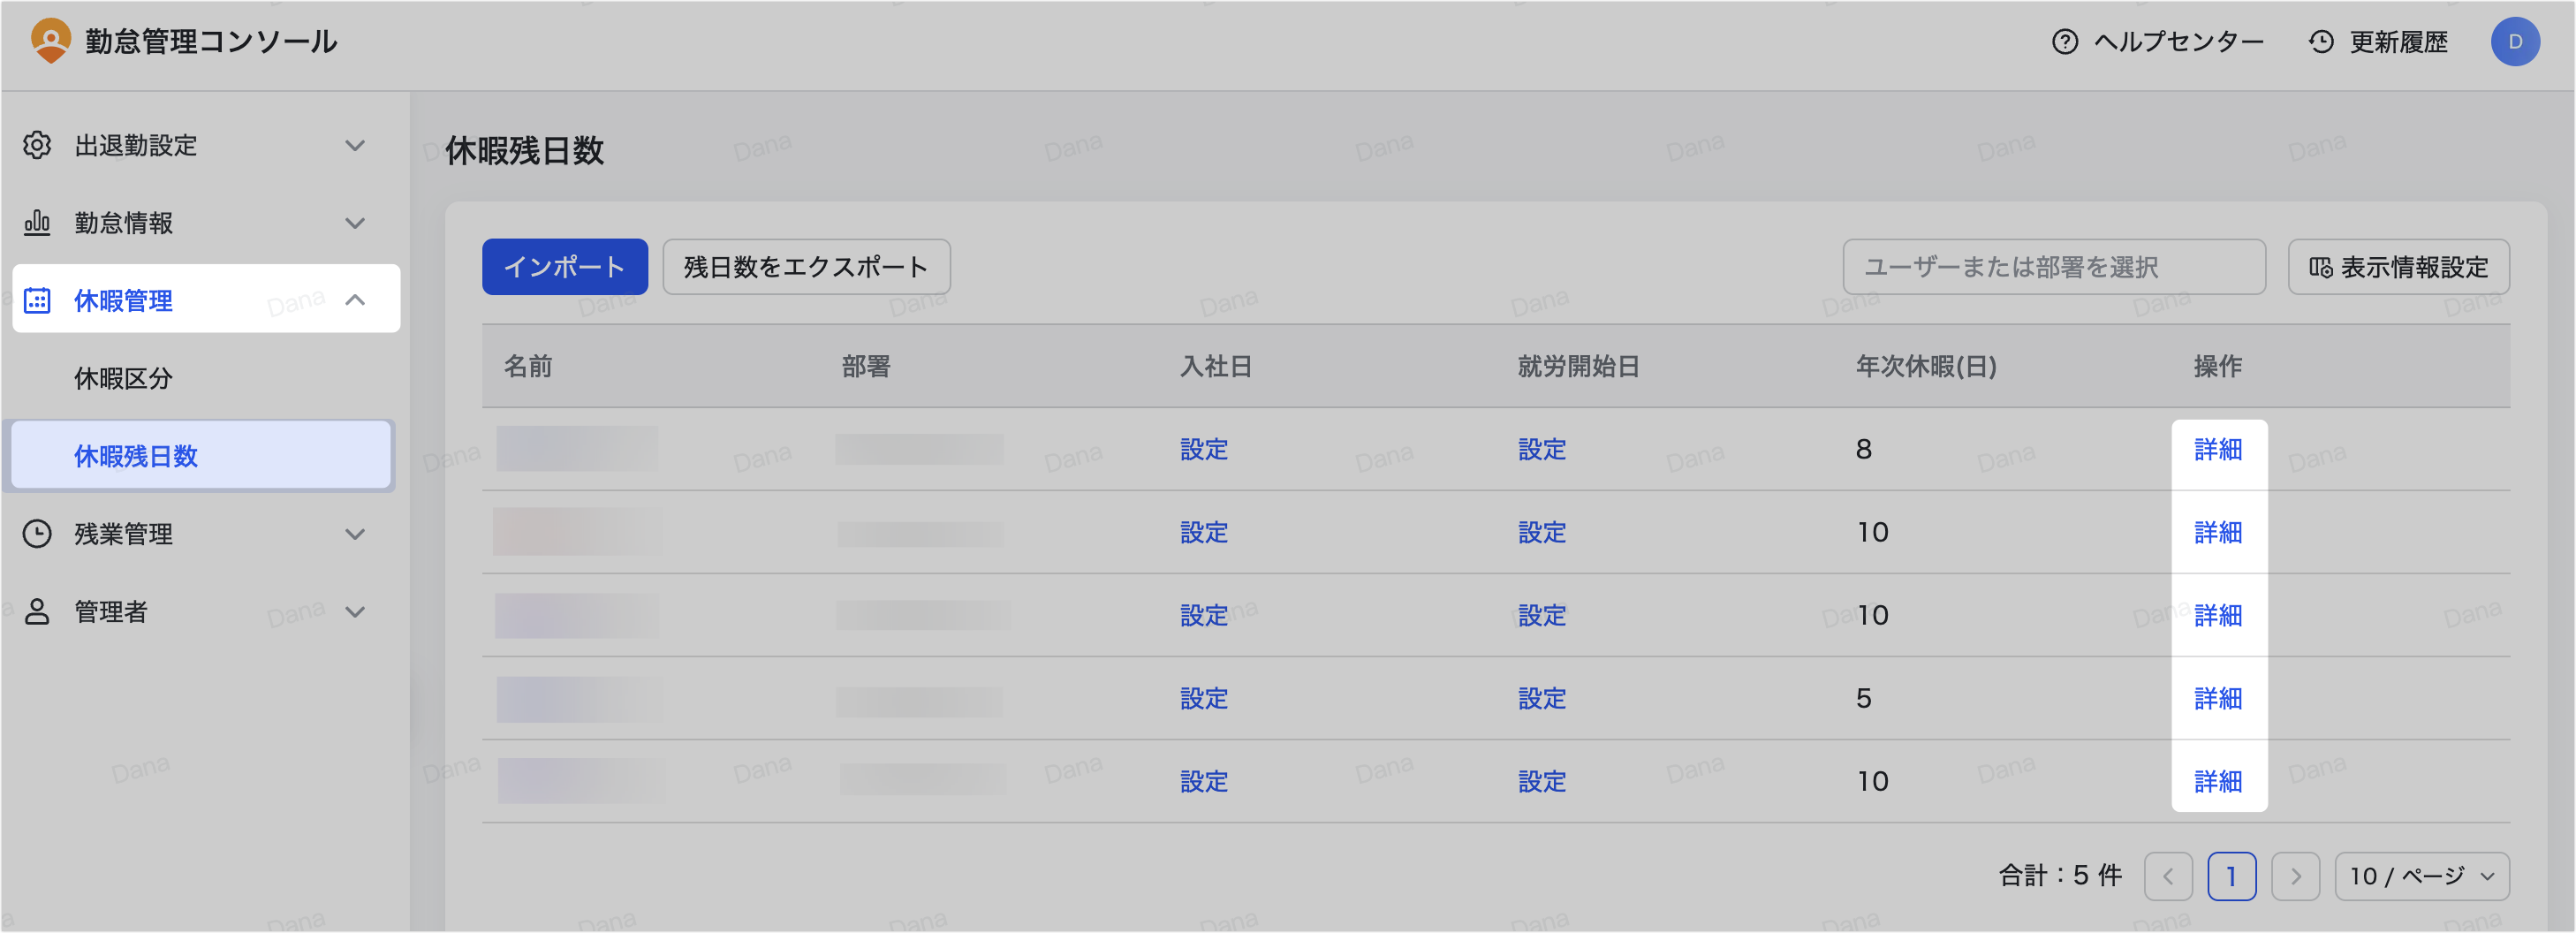
Task: Click the user or department search field
Action: [2053, 267]
